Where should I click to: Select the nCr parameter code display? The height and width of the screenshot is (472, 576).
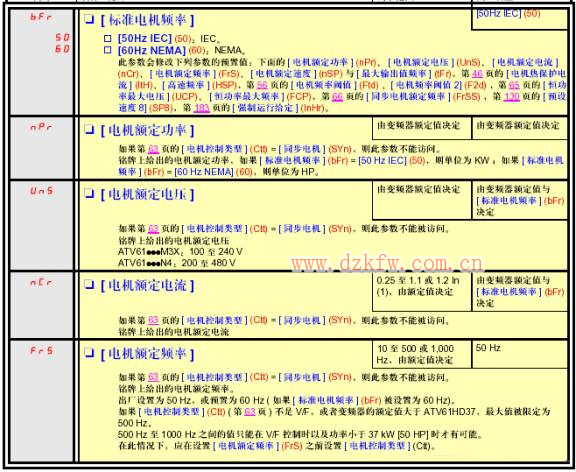[x=41, y=282]
